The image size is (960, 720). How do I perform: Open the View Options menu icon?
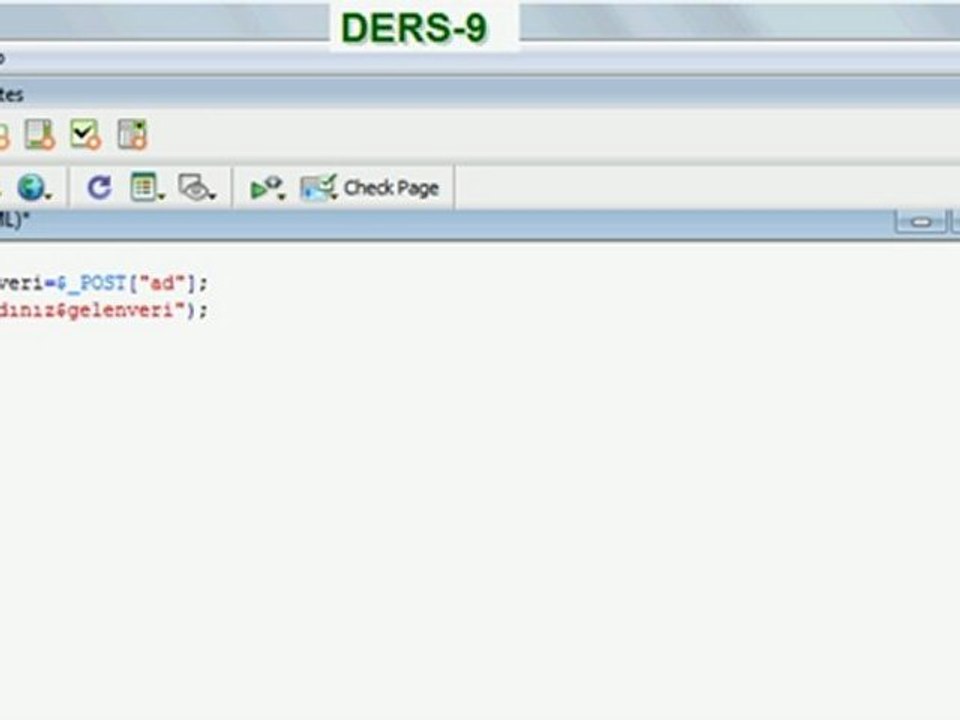[x=147, y=187]
